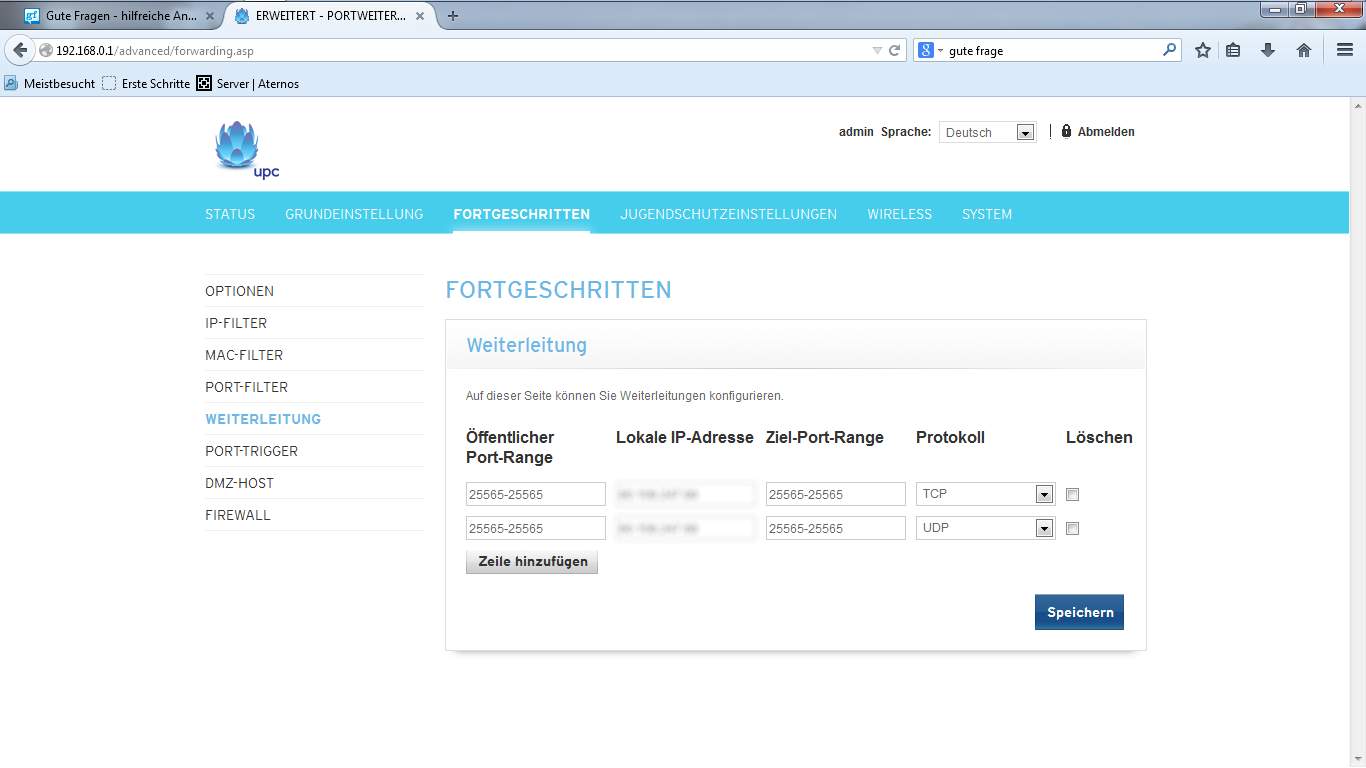
Task: Click the browser back arrow button
Action: click(x=20, y=50)
